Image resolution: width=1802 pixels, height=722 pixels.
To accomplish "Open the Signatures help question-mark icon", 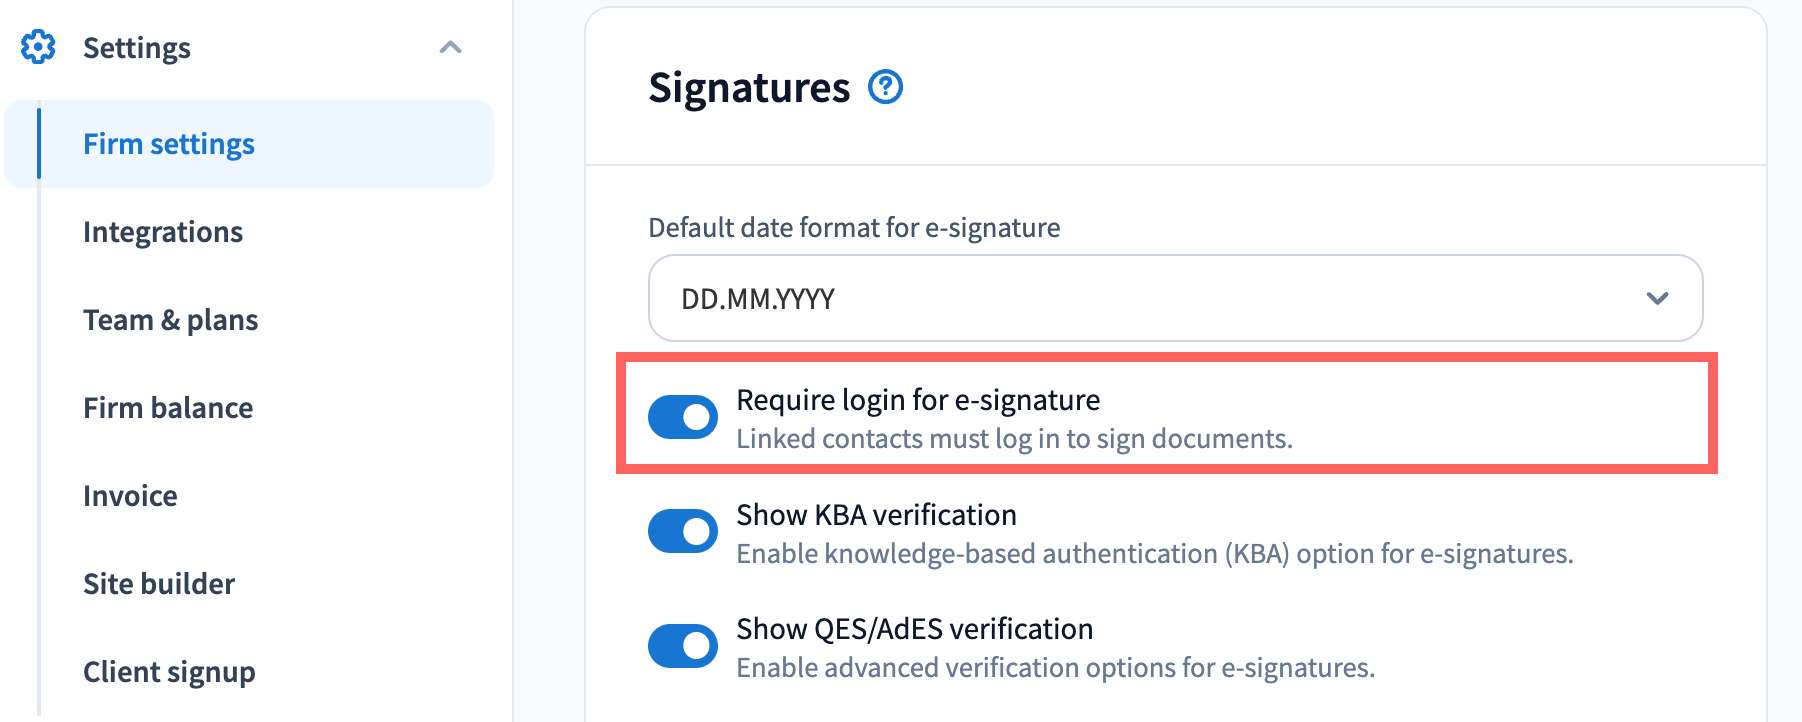I will click(x=885, y=88).
